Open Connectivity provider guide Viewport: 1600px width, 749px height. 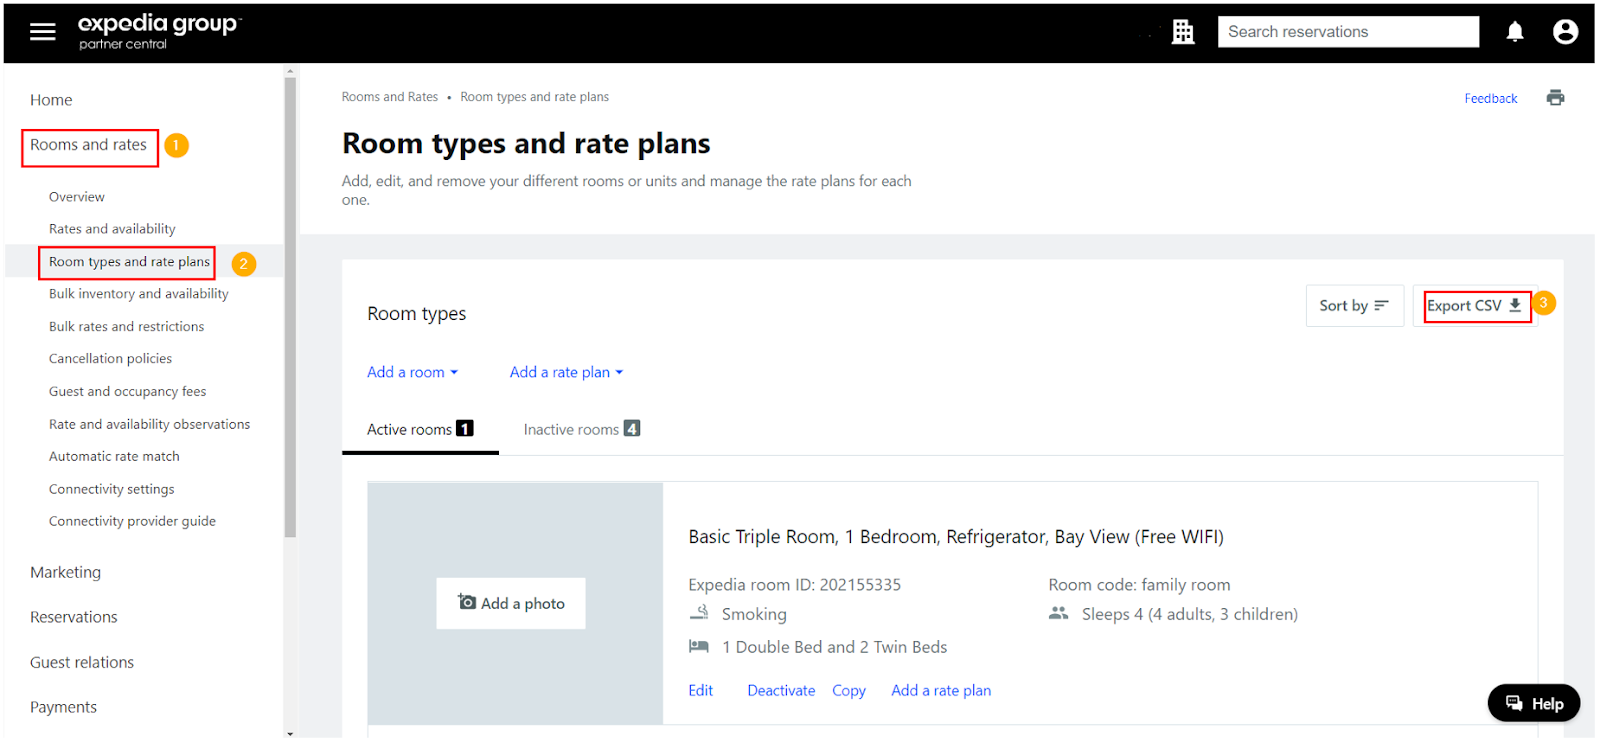click(132, 521)
